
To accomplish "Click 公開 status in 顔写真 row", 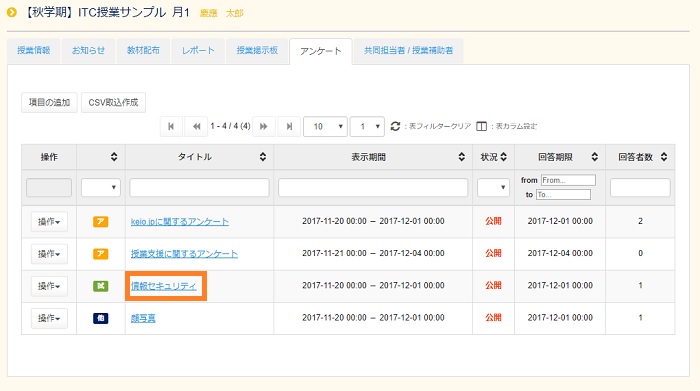I will 493,317.
